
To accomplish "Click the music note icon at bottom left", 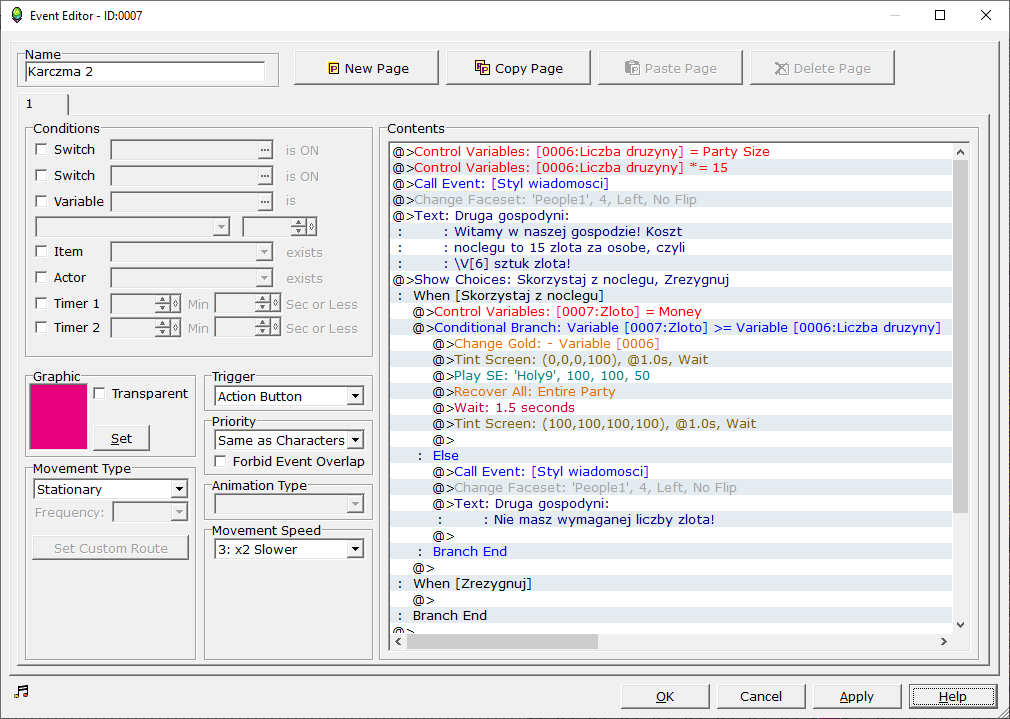I will (x=21, y=691).
